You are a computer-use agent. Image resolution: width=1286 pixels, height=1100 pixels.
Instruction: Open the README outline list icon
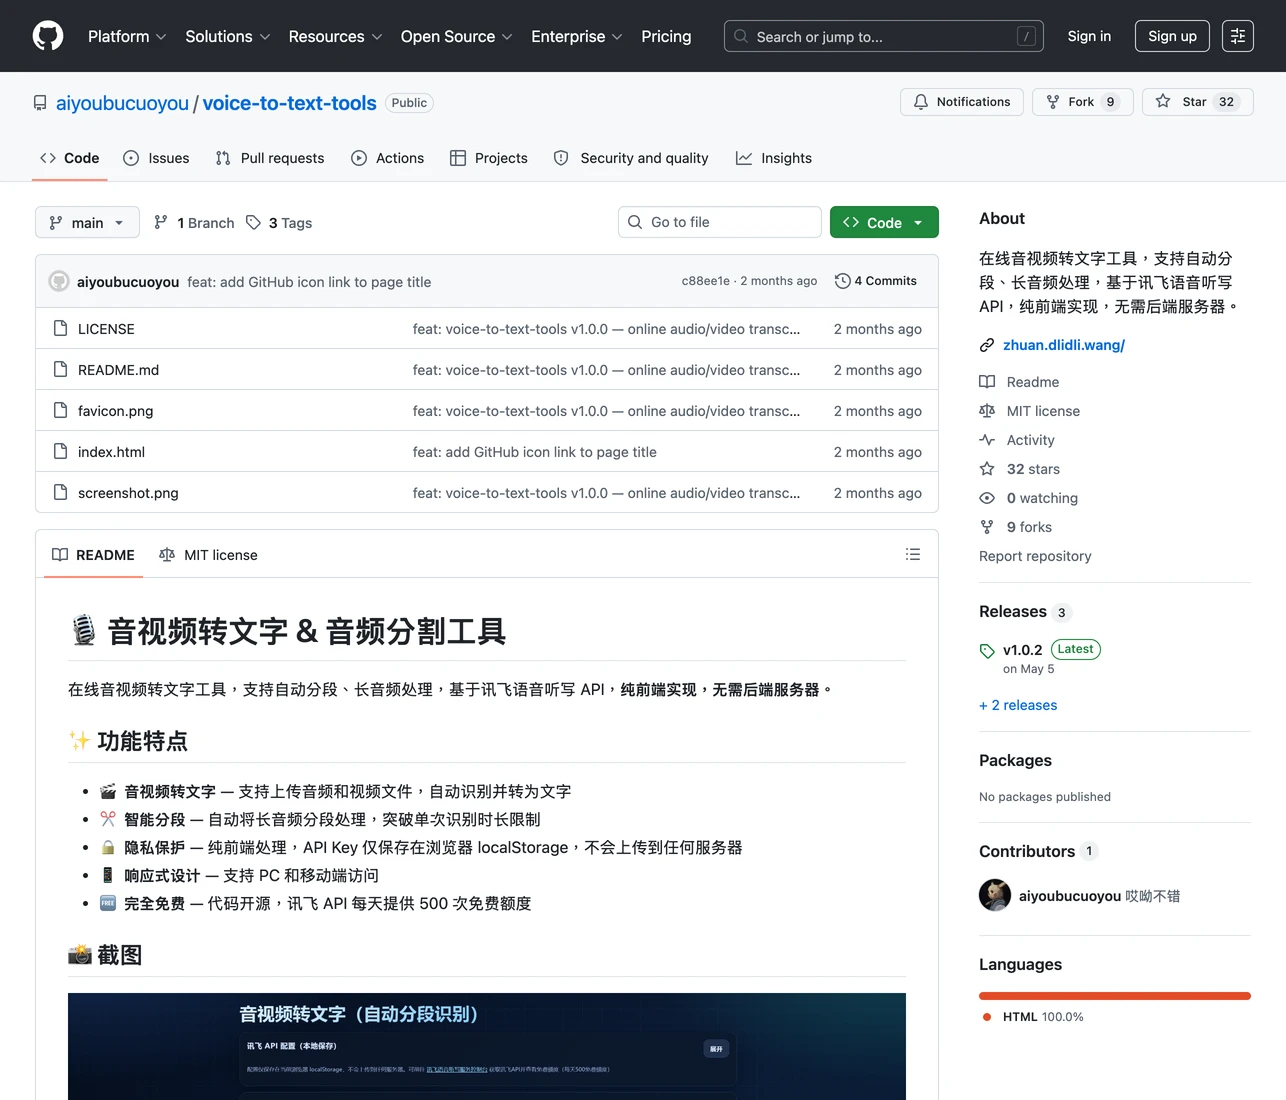point(913,554)
